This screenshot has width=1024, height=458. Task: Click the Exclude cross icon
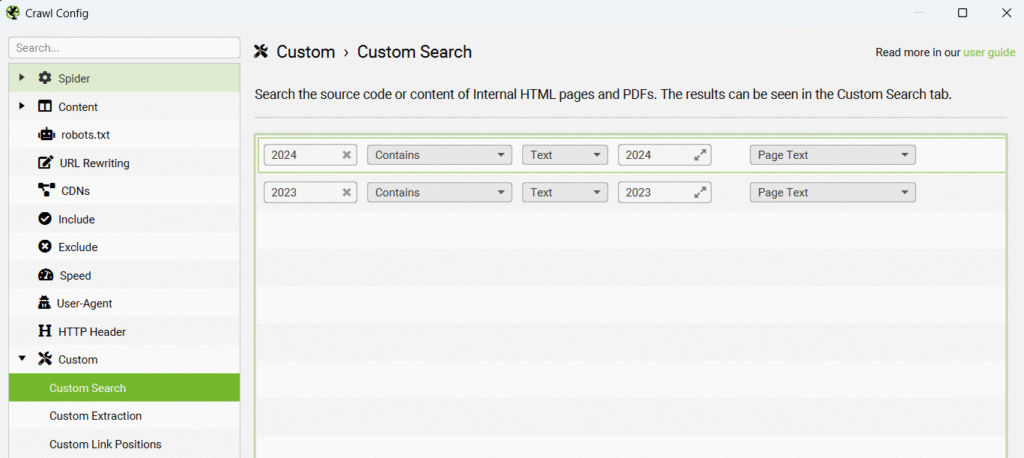pyautogui.click(x=45, y=247)
